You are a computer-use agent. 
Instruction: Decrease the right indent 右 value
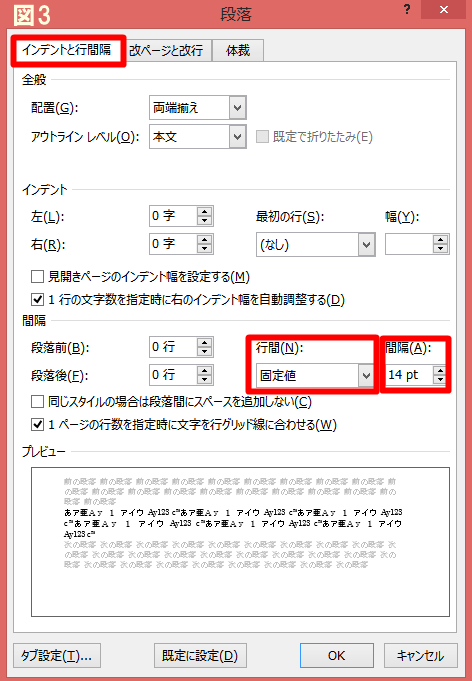coord(204,248)
